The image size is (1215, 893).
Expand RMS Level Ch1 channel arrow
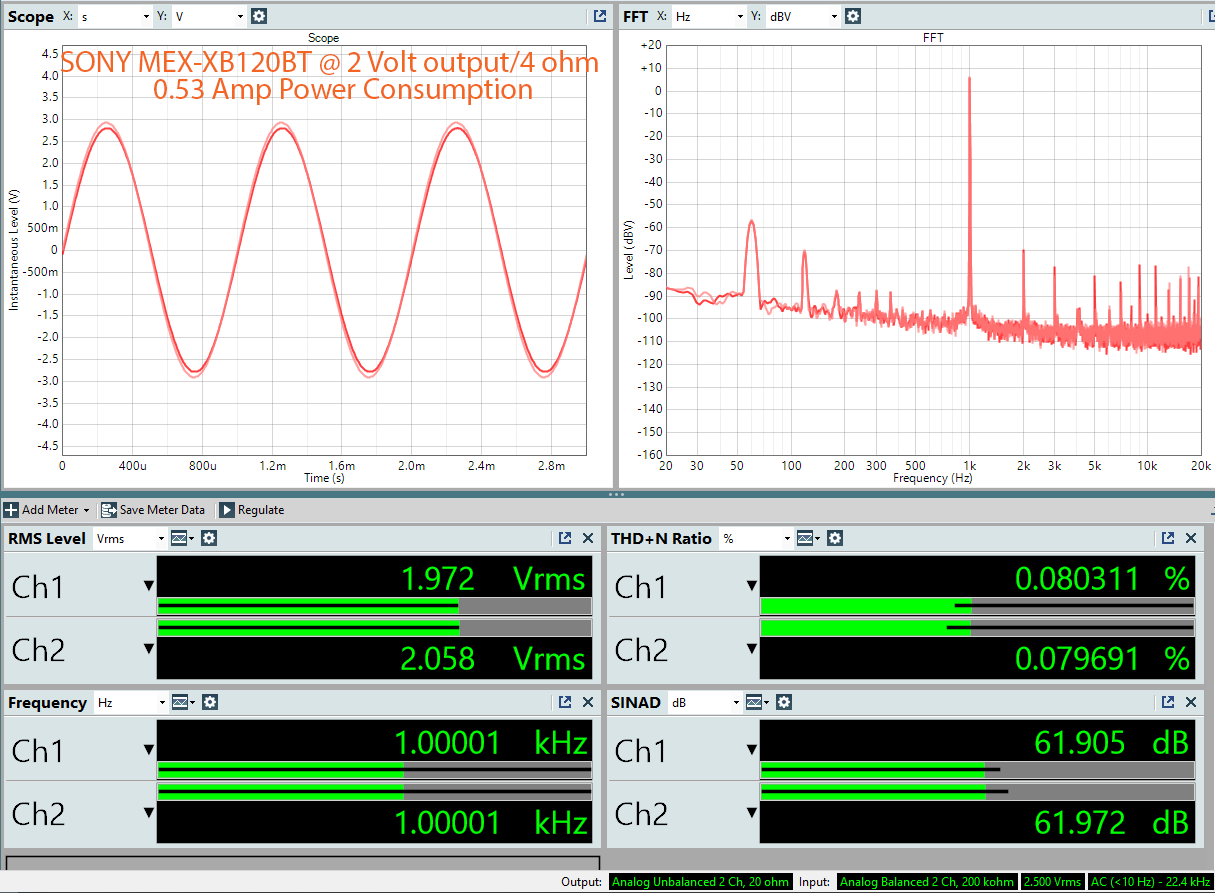click(x=149, y=586)
